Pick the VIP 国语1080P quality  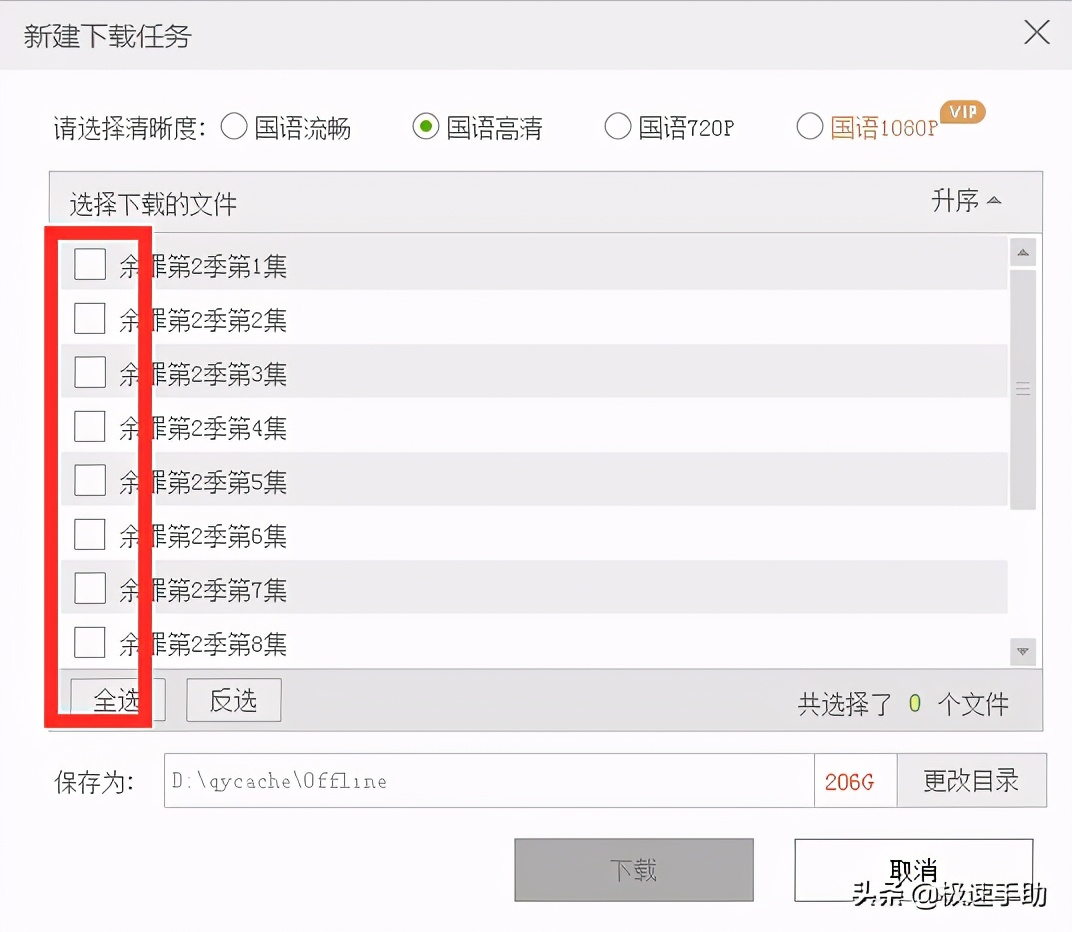coord(810,127)
